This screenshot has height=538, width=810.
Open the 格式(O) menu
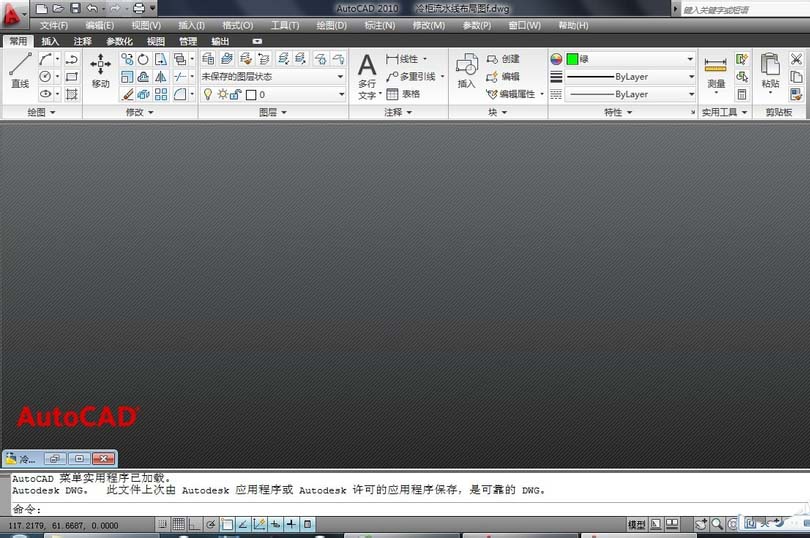(238, 25)
